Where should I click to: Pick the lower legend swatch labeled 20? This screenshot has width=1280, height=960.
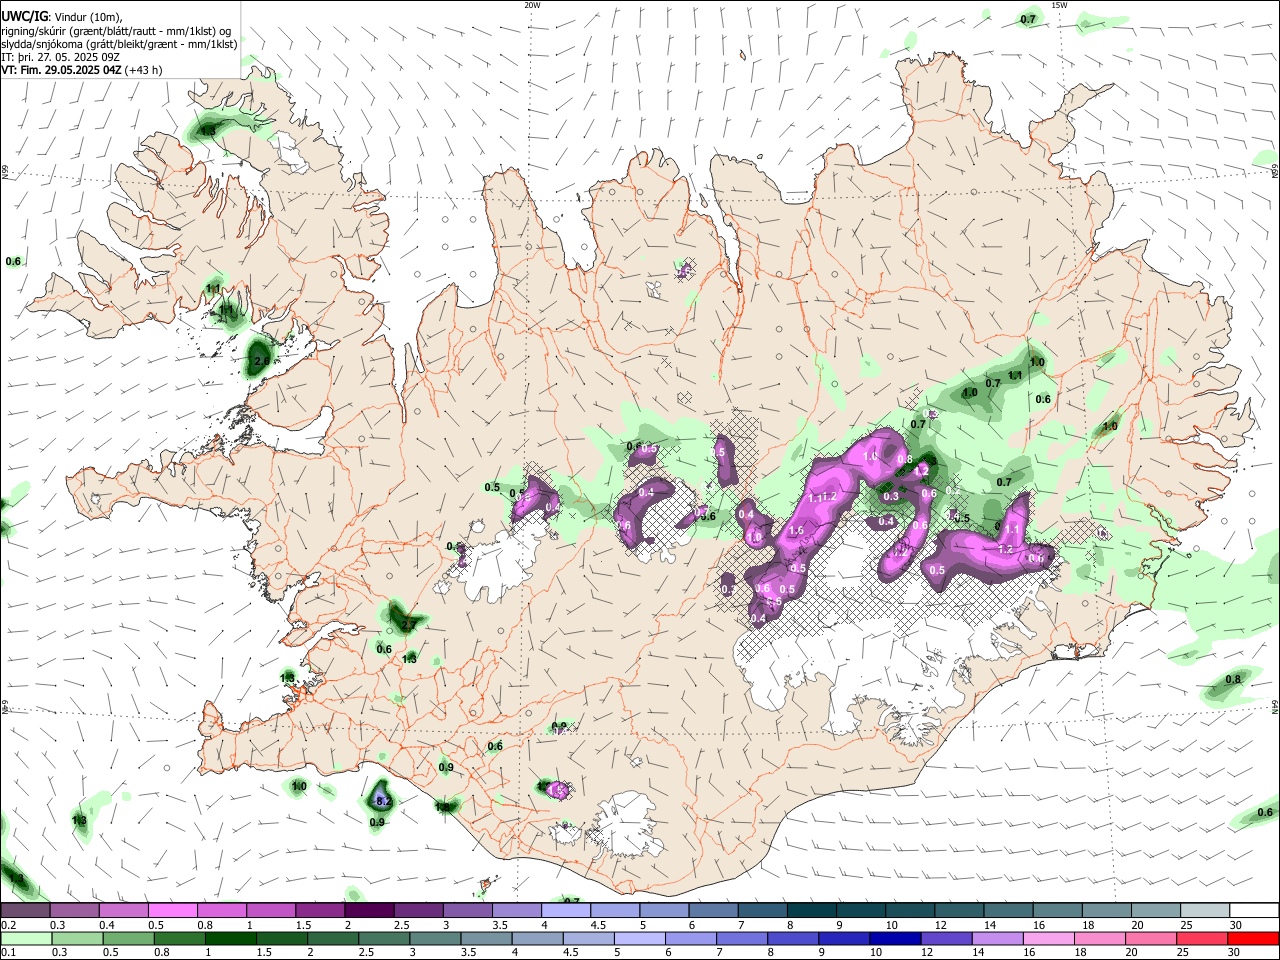click(x=1151, y=938)
